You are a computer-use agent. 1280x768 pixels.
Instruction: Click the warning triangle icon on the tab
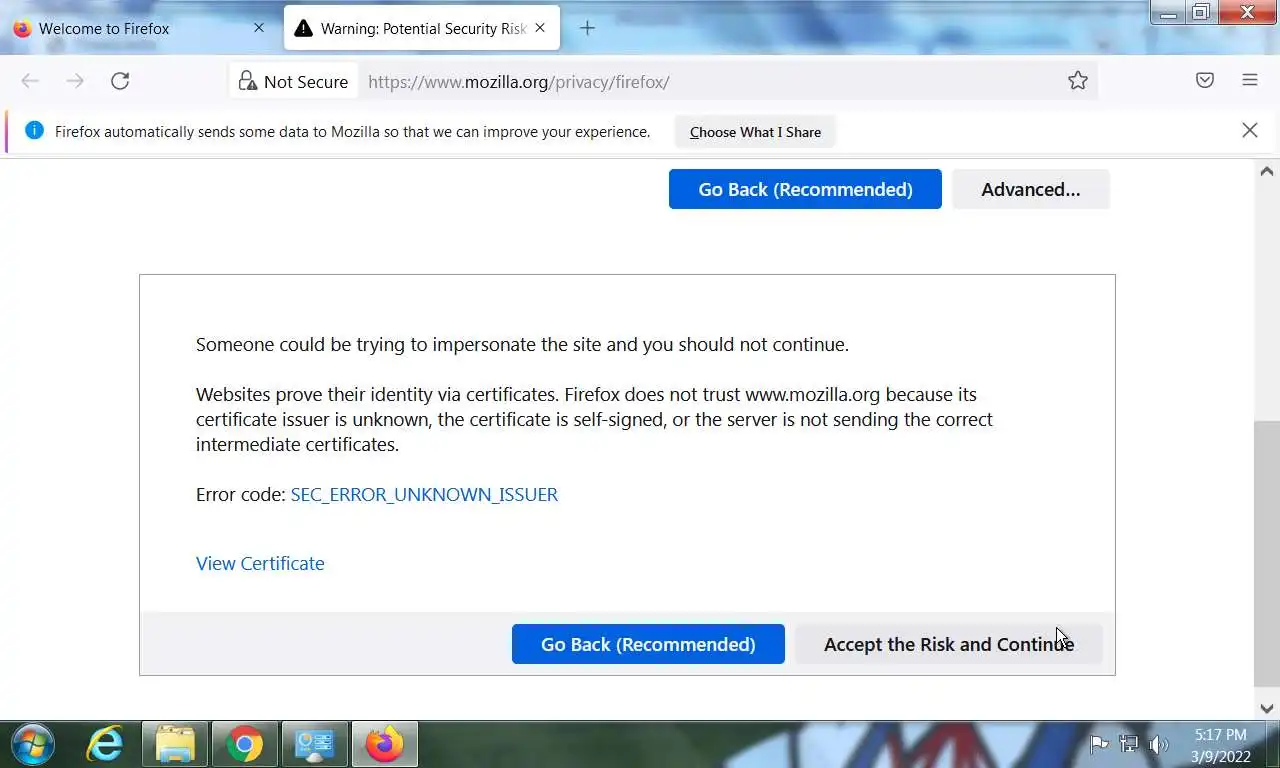click(x=303, y=28)
